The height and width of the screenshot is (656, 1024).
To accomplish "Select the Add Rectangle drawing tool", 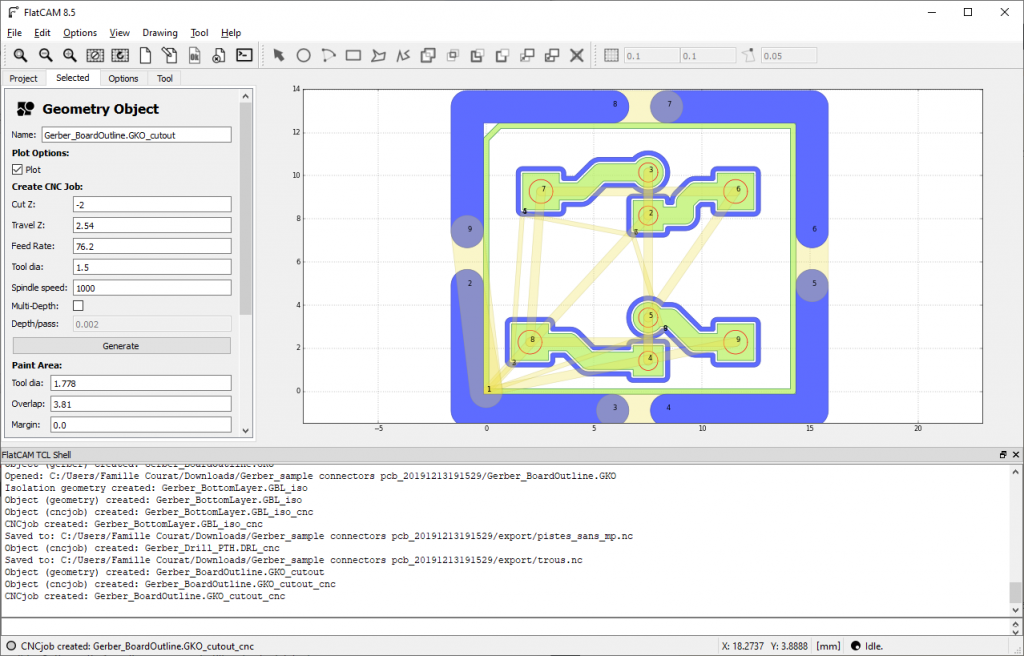I will pos(353,56).
